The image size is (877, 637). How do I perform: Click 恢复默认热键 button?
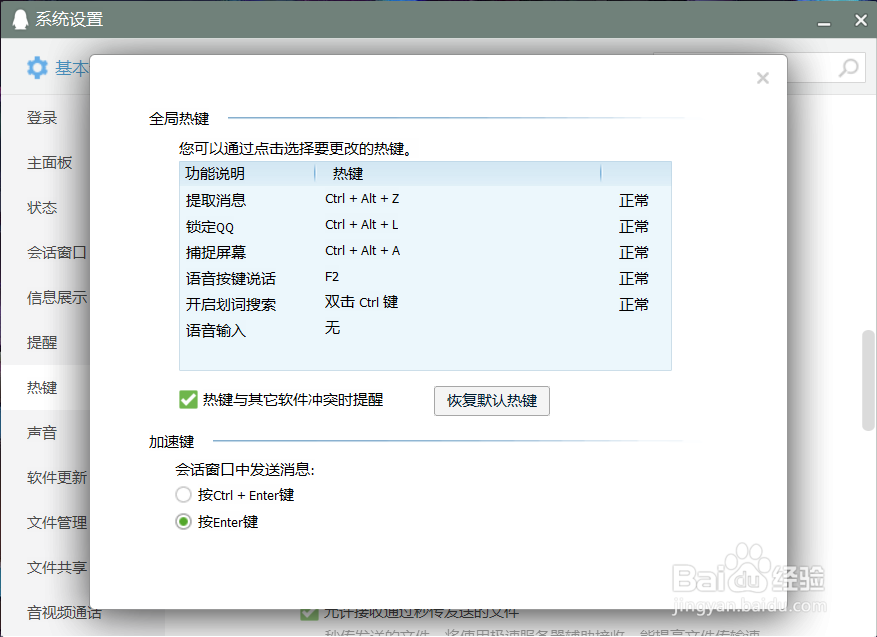pyautogui.click(x=492, y=400)
